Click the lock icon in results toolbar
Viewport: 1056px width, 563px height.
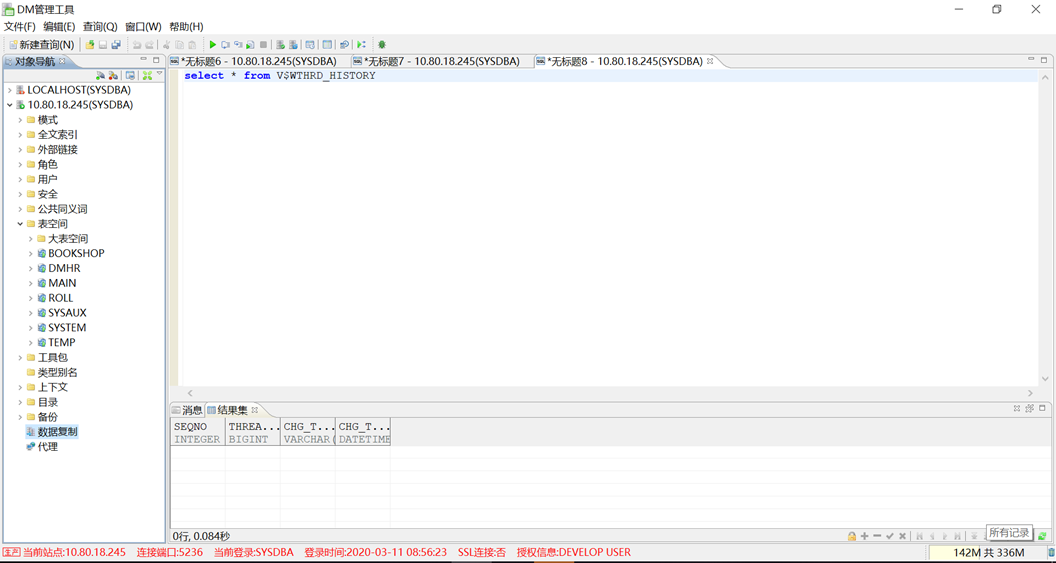coord(851,536)
